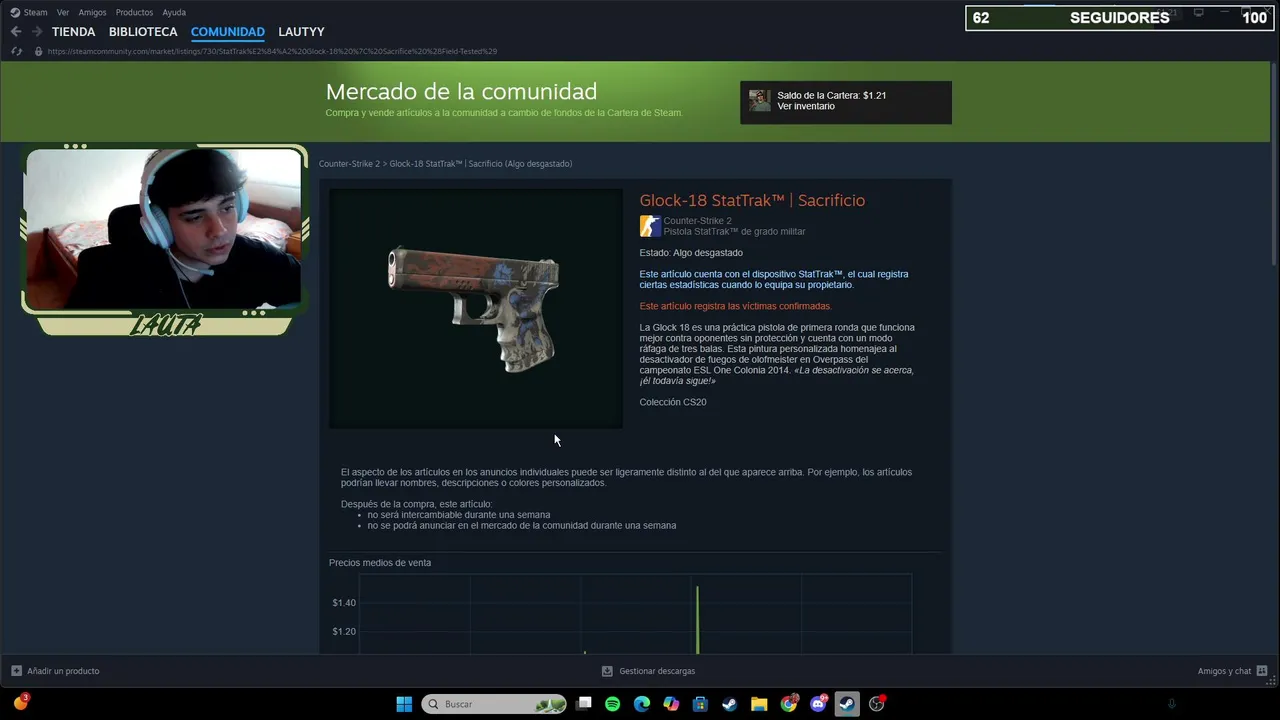Open Amigos y chat panel
Viewport: 1280px width, 720px height.
coord(1224,671)
